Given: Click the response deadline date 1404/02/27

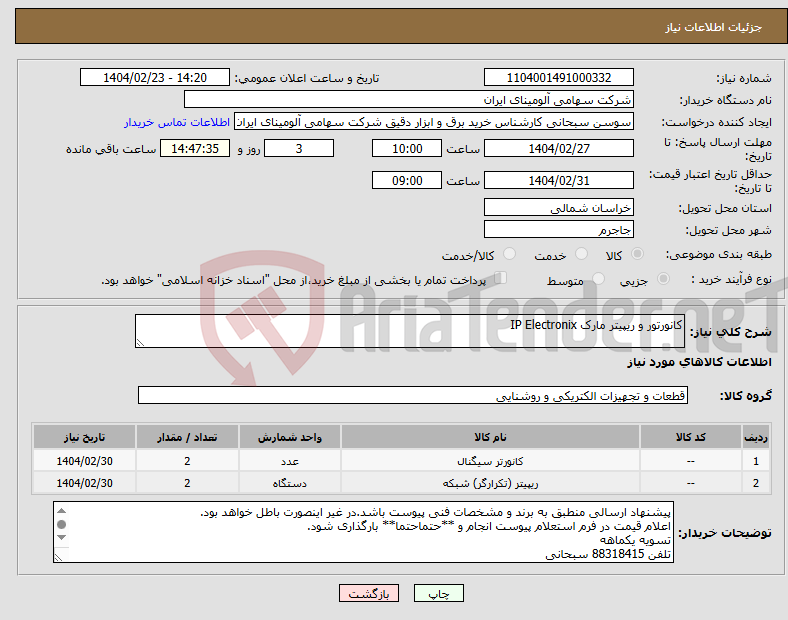Looking at the screenshot, I should (x=558, y=148).
